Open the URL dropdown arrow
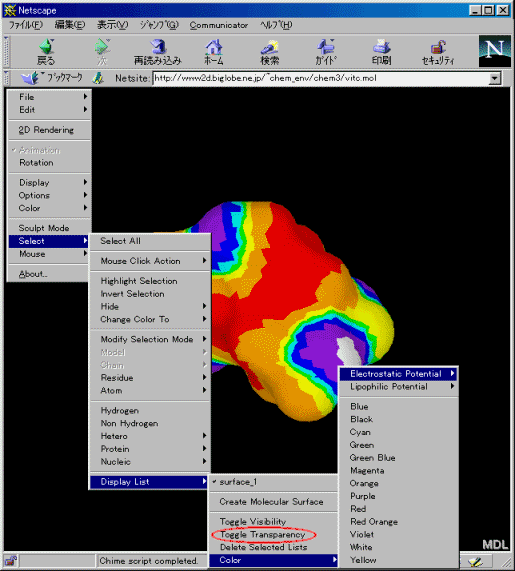The image size is (515, 571). point(494,78)
